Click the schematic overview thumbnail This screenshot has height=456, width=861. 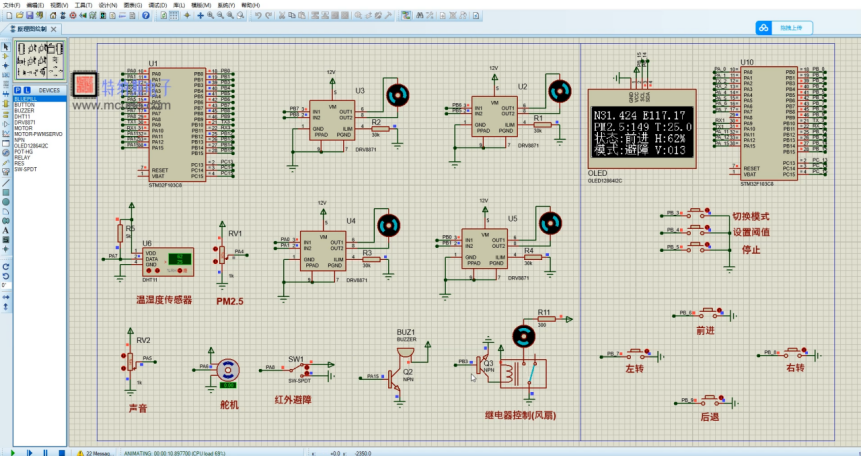click(x=40, y=60)
